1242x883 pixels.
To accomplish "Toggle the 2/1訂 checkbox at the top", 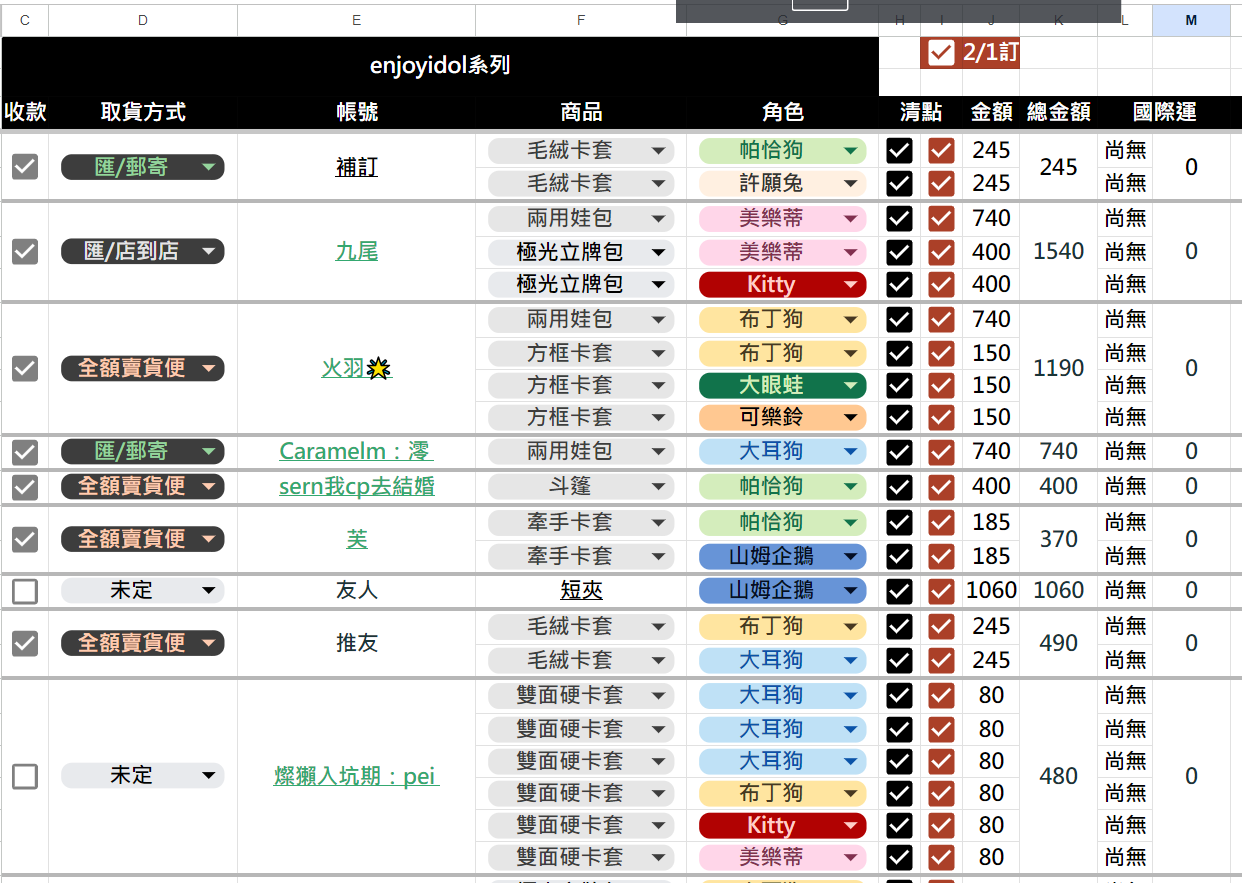I will click(941, 53).
